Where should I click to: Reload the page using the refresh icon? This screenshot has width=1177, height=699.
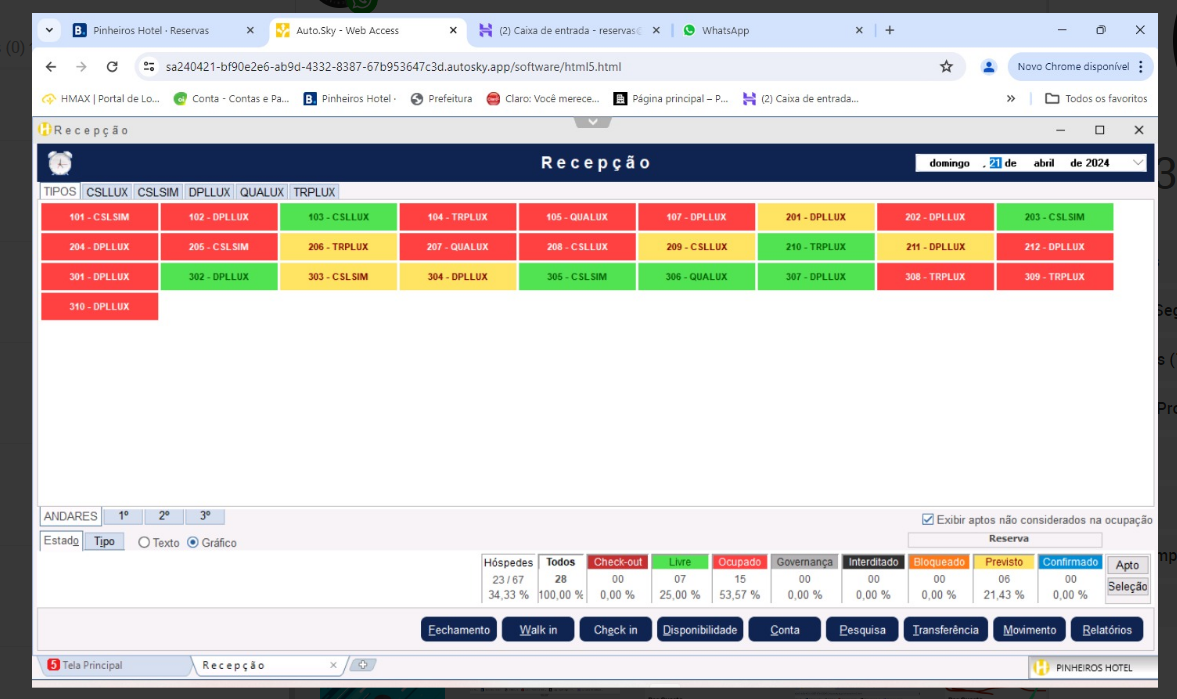coord(112,67)
